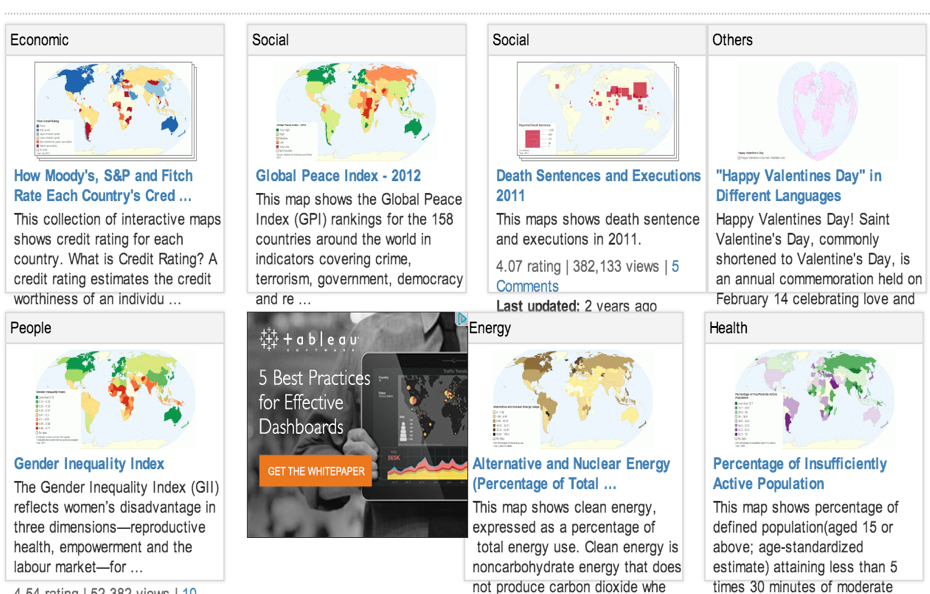Open the 'Gender Inequality Index' title link

(89, 463)
